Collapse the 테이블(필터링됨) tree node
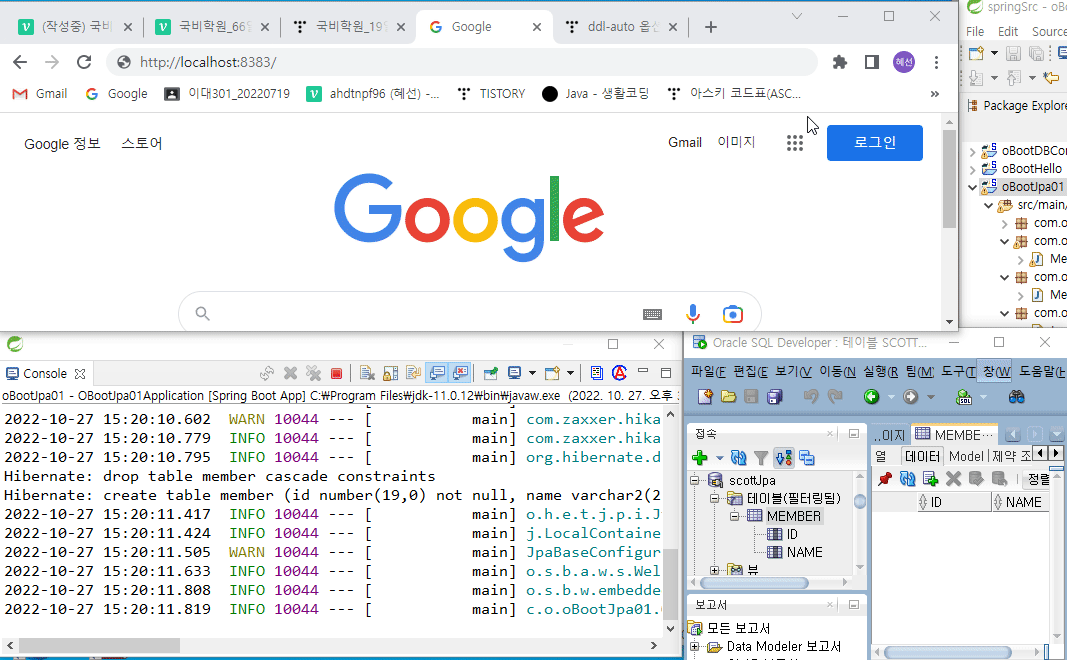This screenshot has width=1067, height=660. coord(715,499)
